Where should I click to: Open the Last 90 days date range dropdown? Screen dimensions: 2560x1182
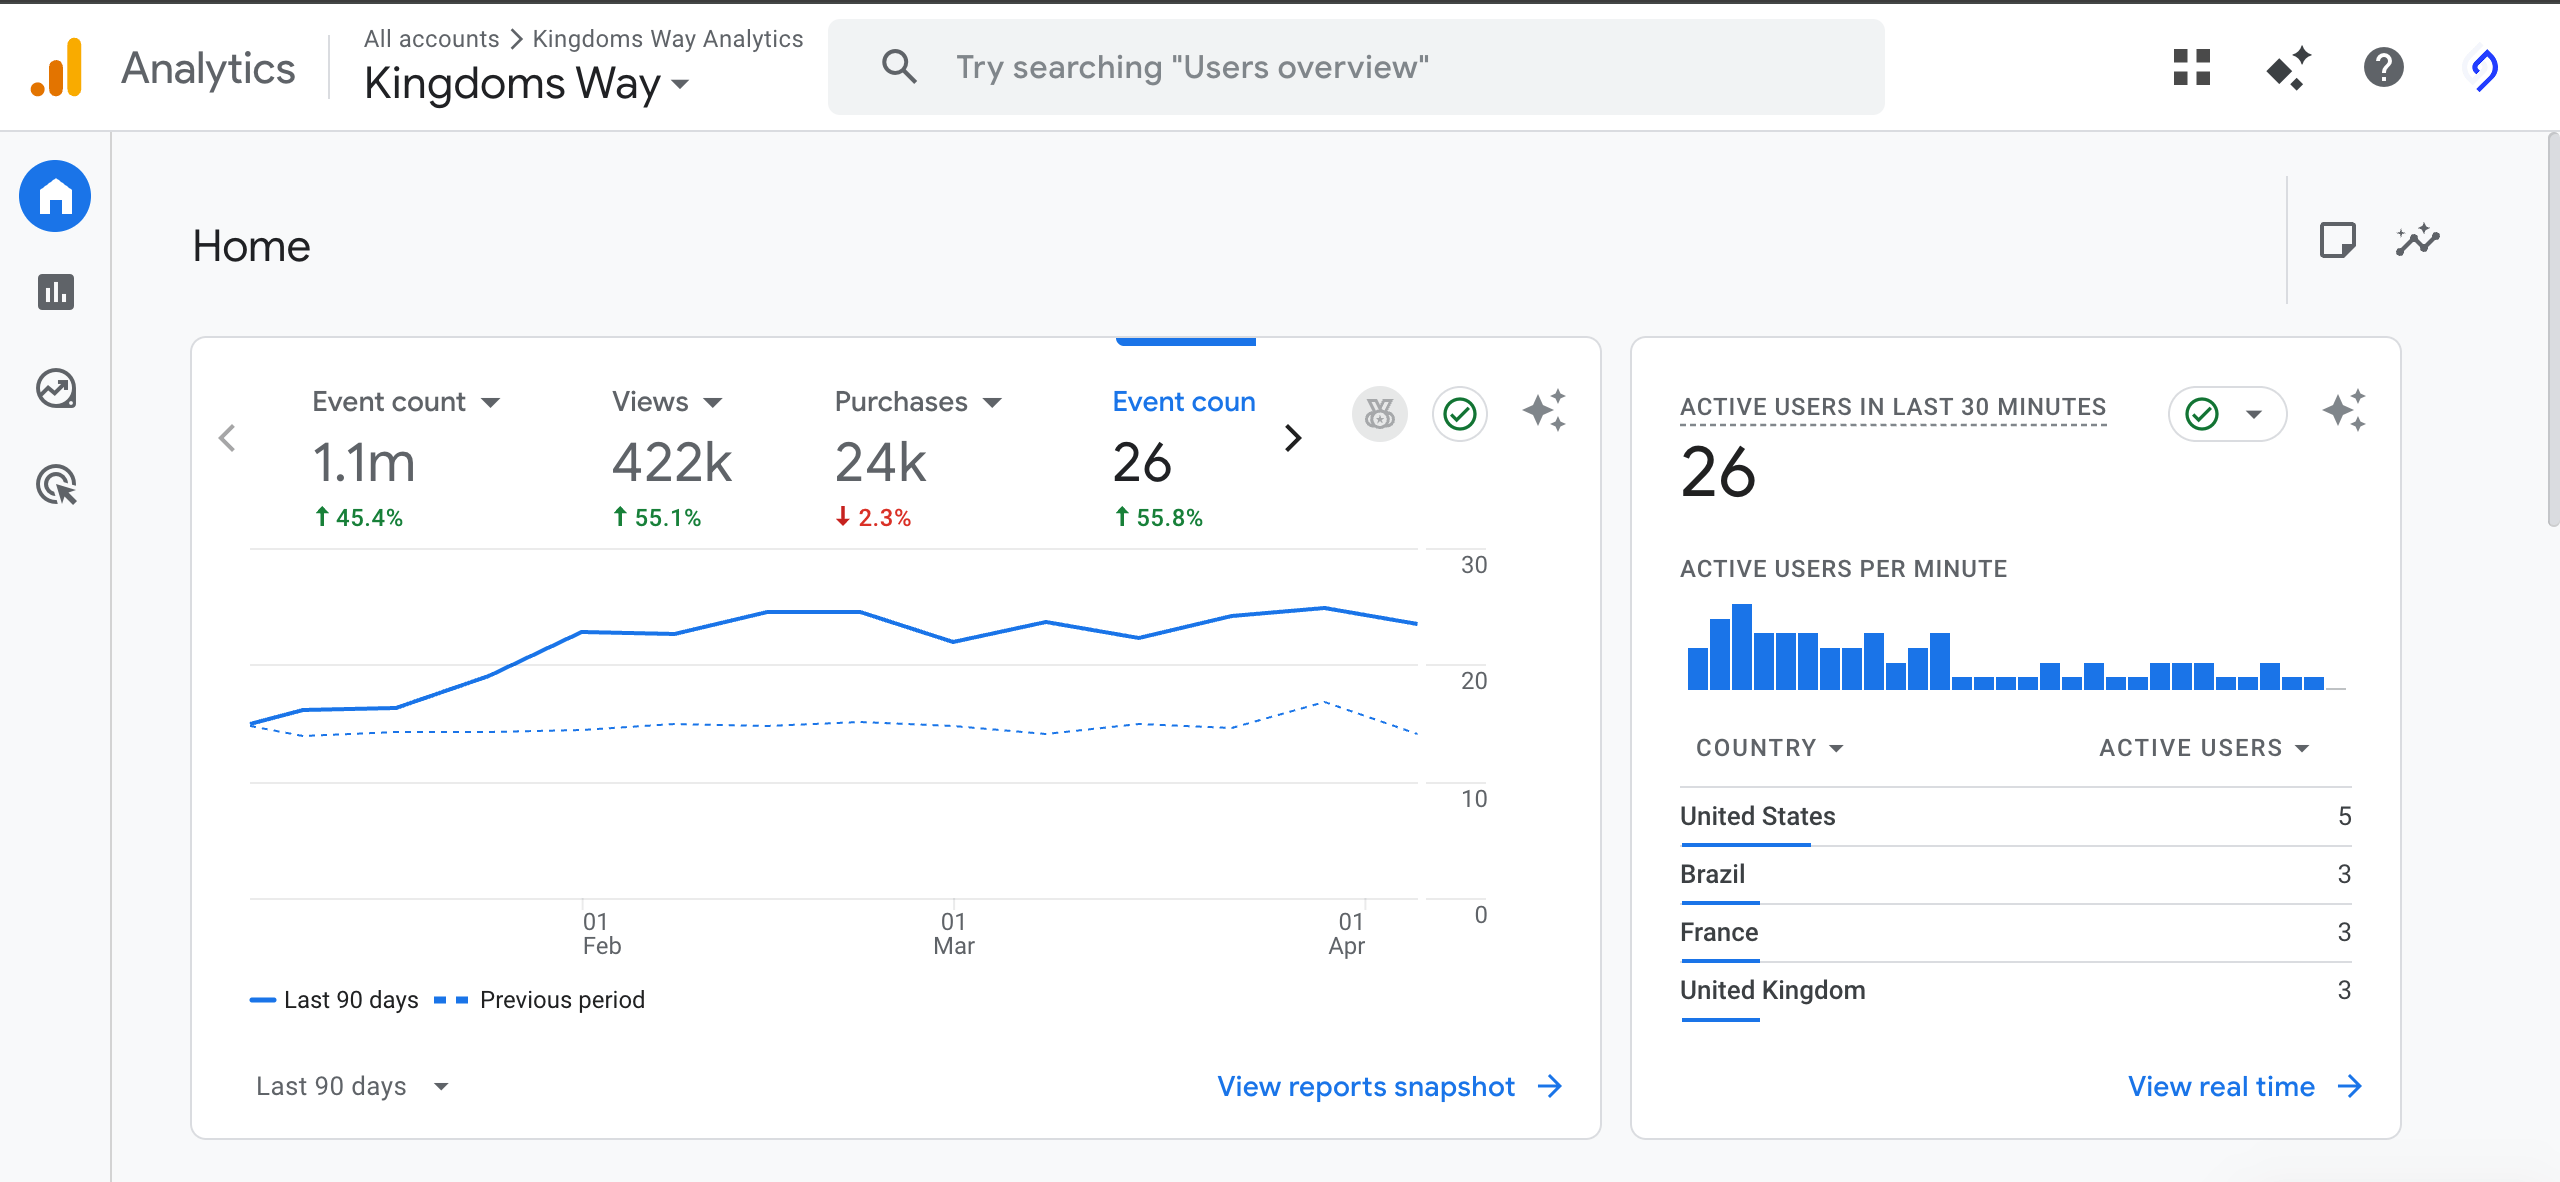(x=352, y=1086)
